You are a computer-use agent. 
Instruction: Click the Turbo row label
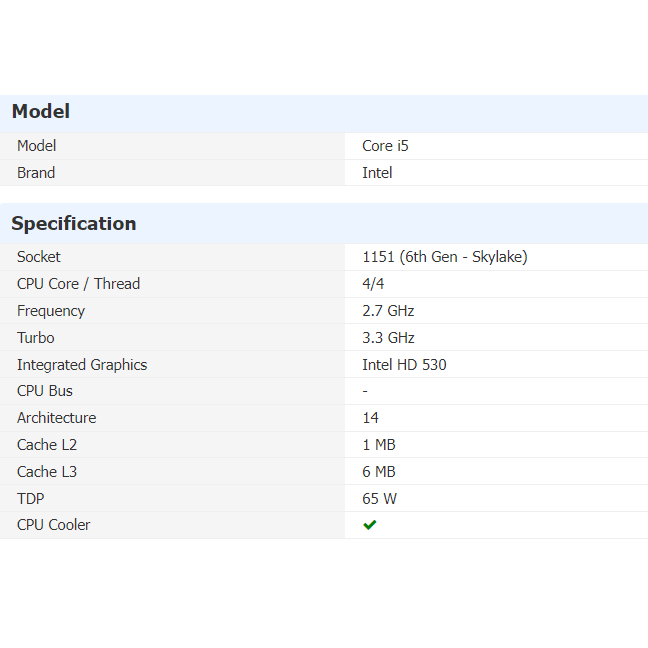(x=36, y=338)
